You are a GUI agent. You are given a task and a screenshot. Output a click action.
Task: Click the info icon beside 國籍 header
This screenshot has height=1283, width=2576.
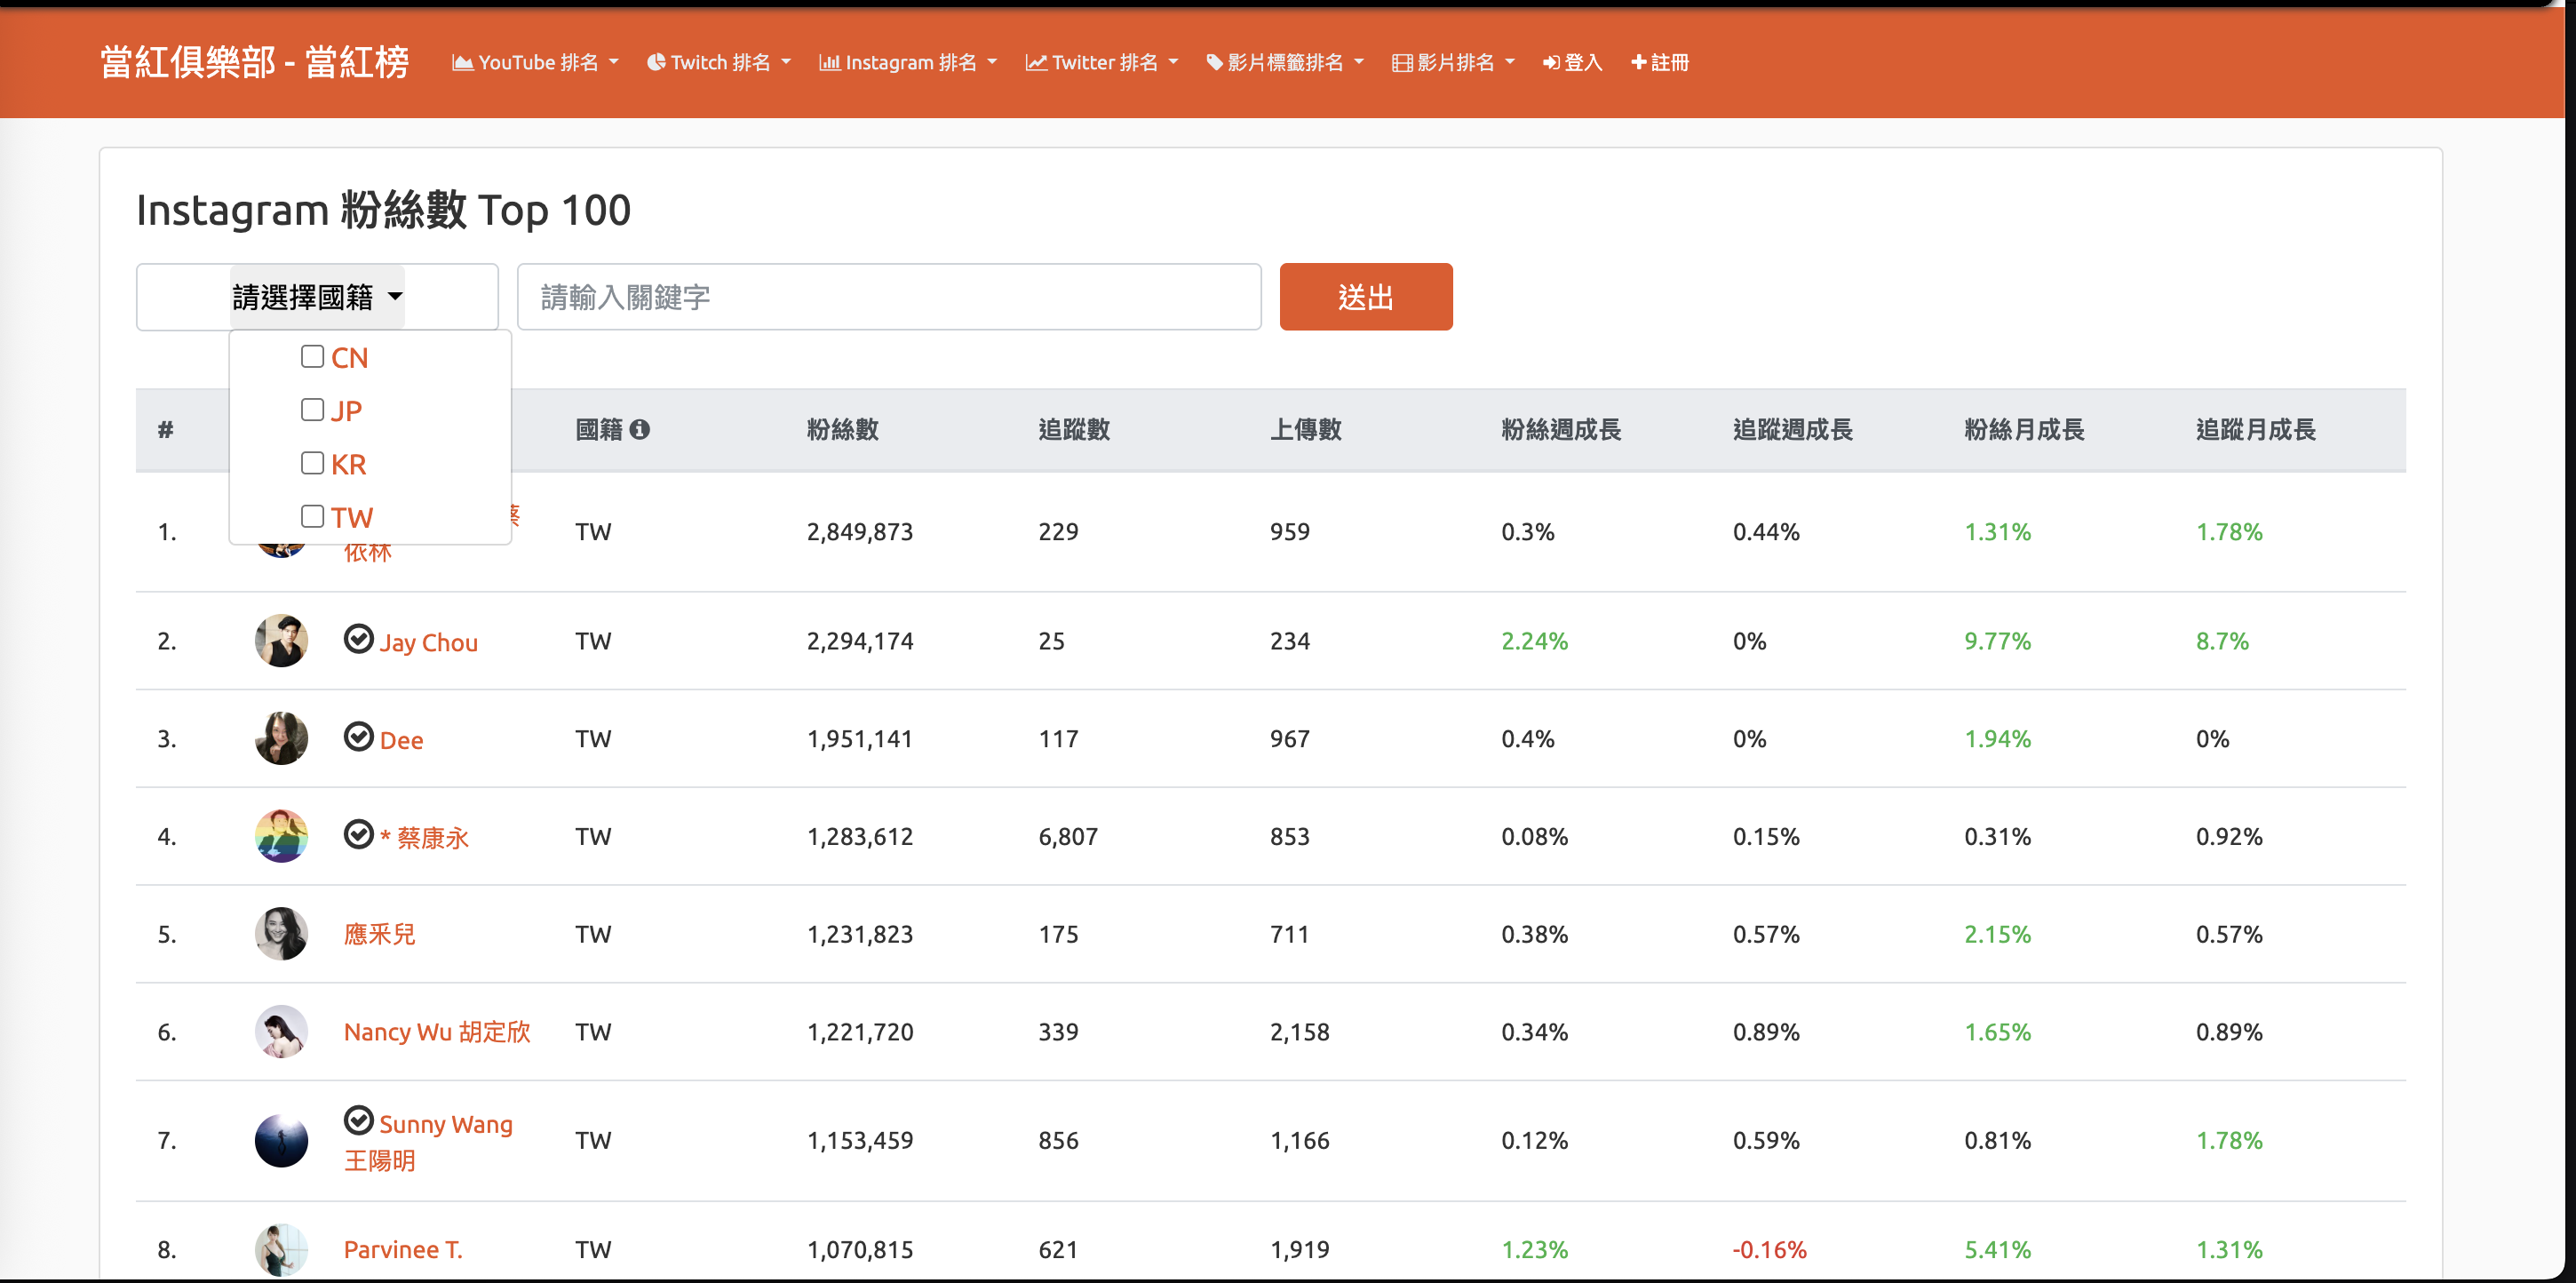tap(640, 430)
